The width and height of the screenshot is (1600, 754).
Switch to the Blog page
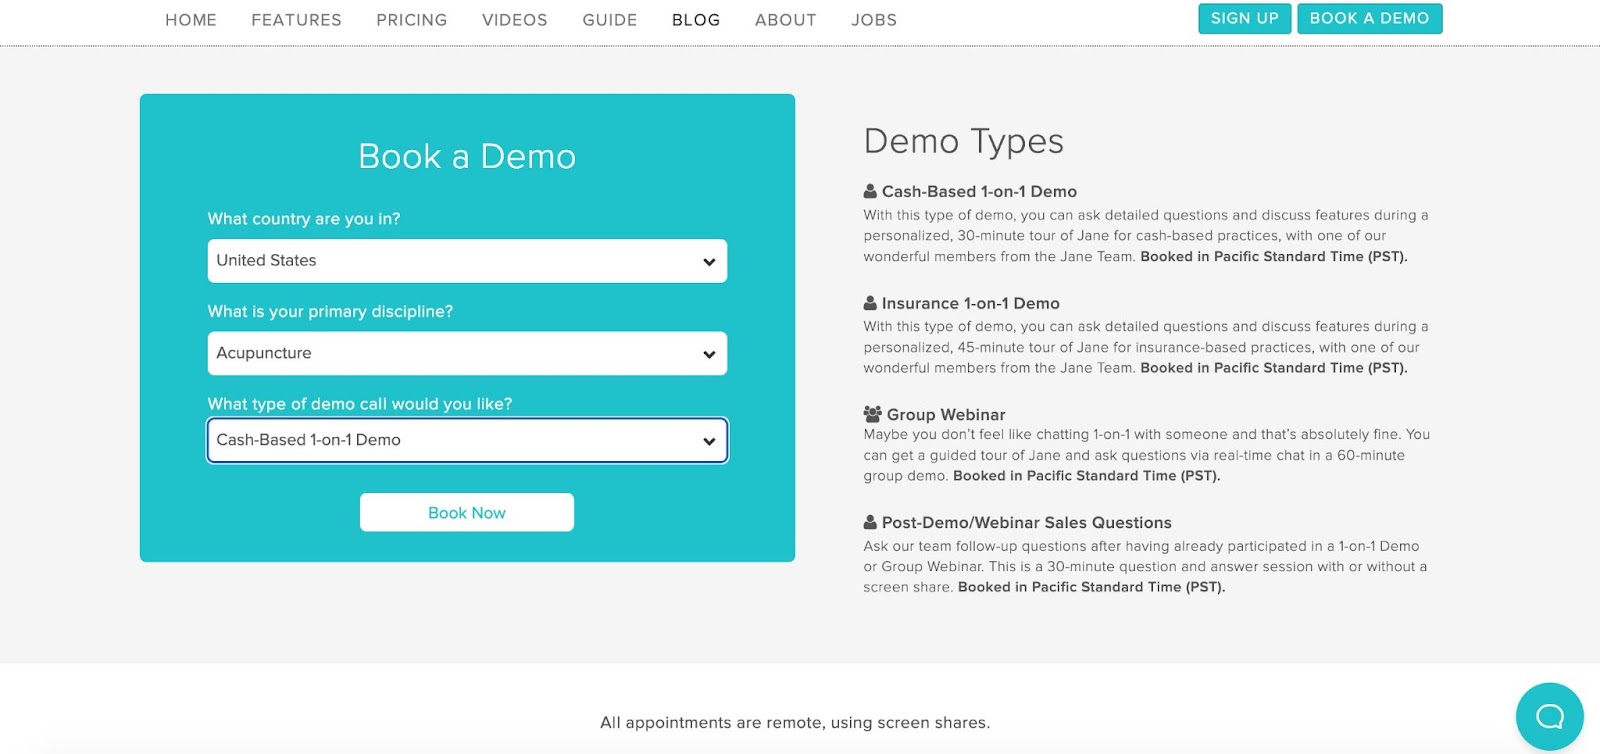tap(696, 20)
